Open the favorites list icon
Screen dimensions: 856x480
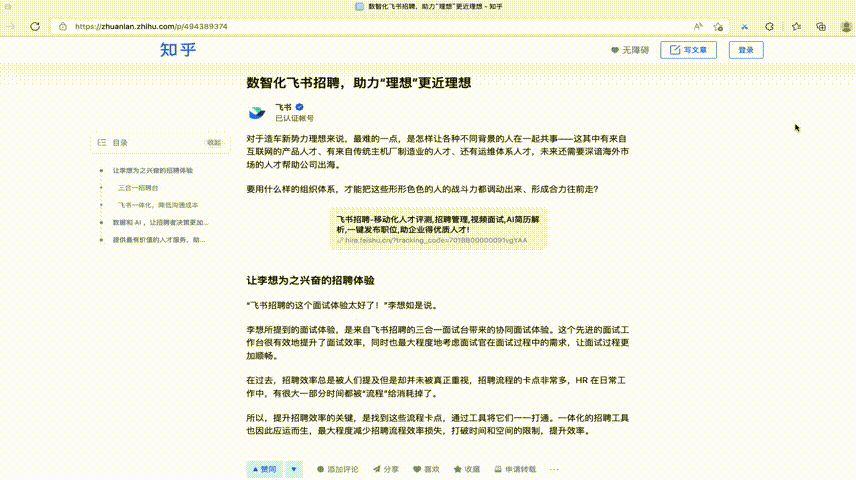tap(796, 26)
